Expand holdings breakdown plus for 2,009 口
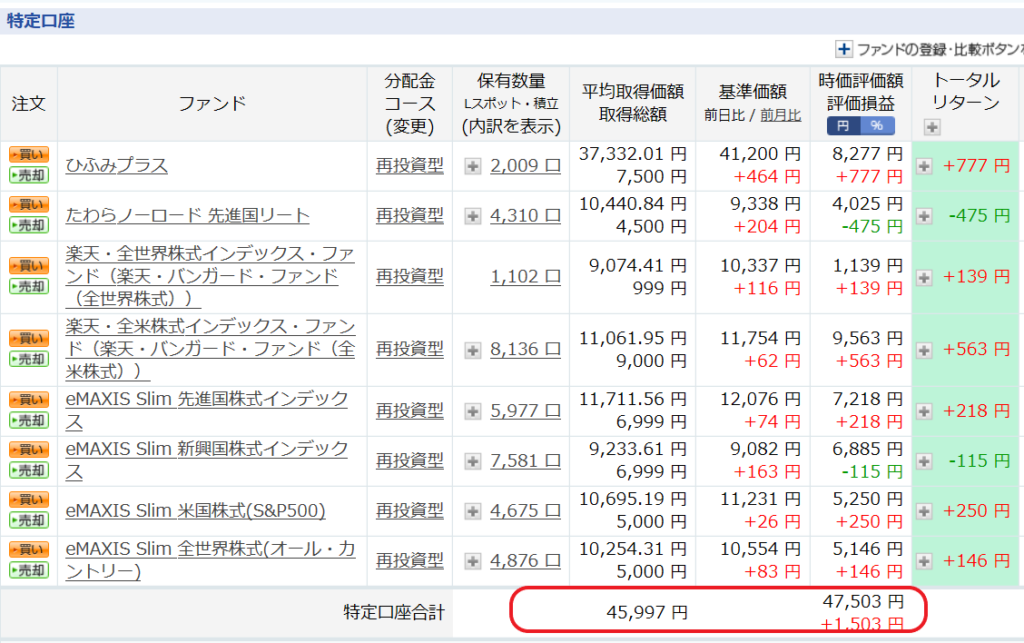This screenshot has width=1024, height=643. [473, 166]
